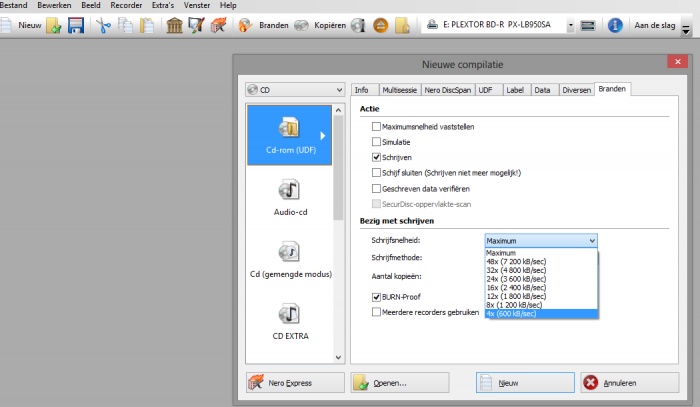Open the Extra's menu
Image resolution: width=700 pixels, height=407 pixels.
(x=162, y=5)
